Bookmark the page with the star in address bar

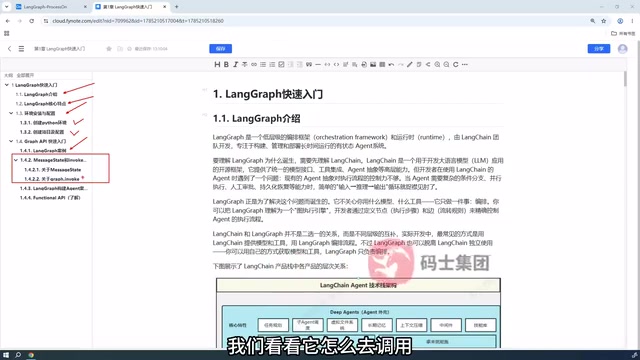[x=604, y=21]
